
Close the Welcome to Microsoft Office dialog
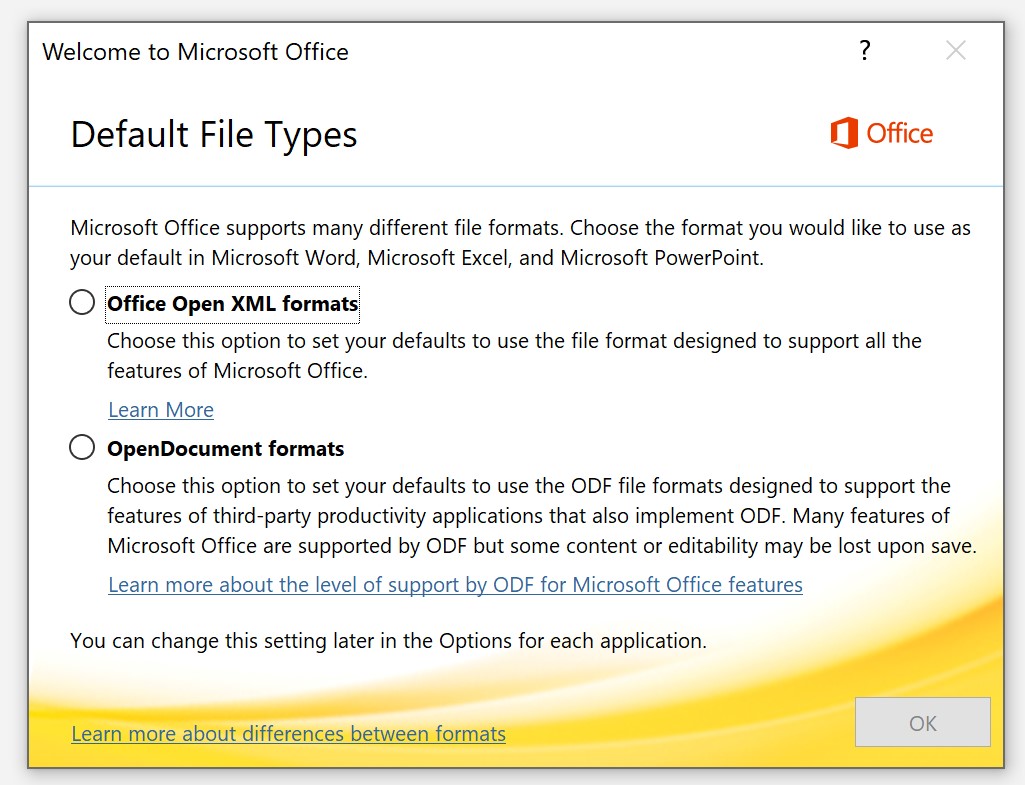955,51
